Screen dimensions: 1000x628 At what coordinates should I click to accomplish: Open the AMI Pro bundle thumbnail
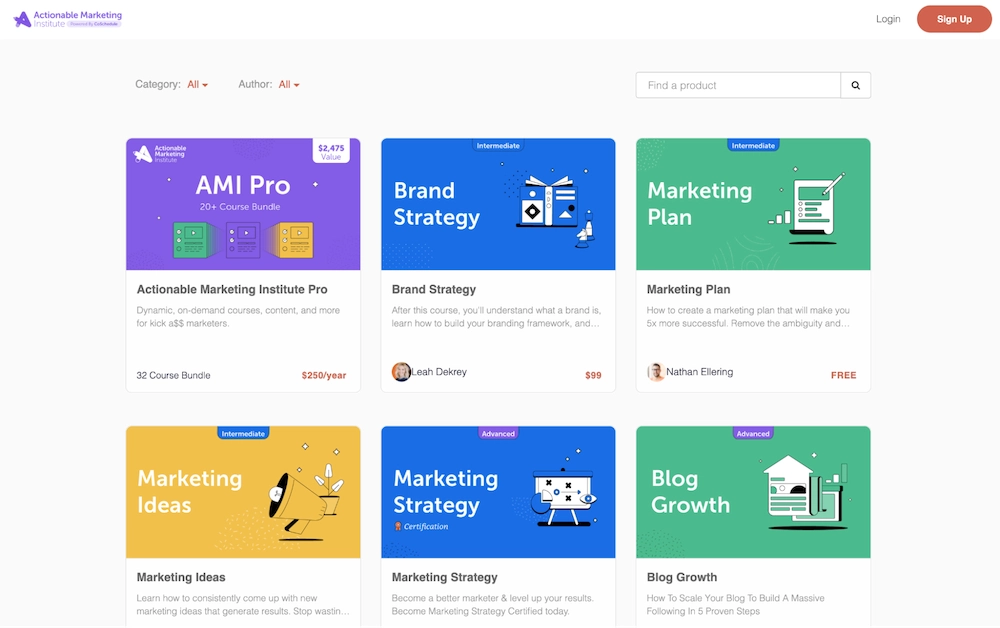pos(243,203)
